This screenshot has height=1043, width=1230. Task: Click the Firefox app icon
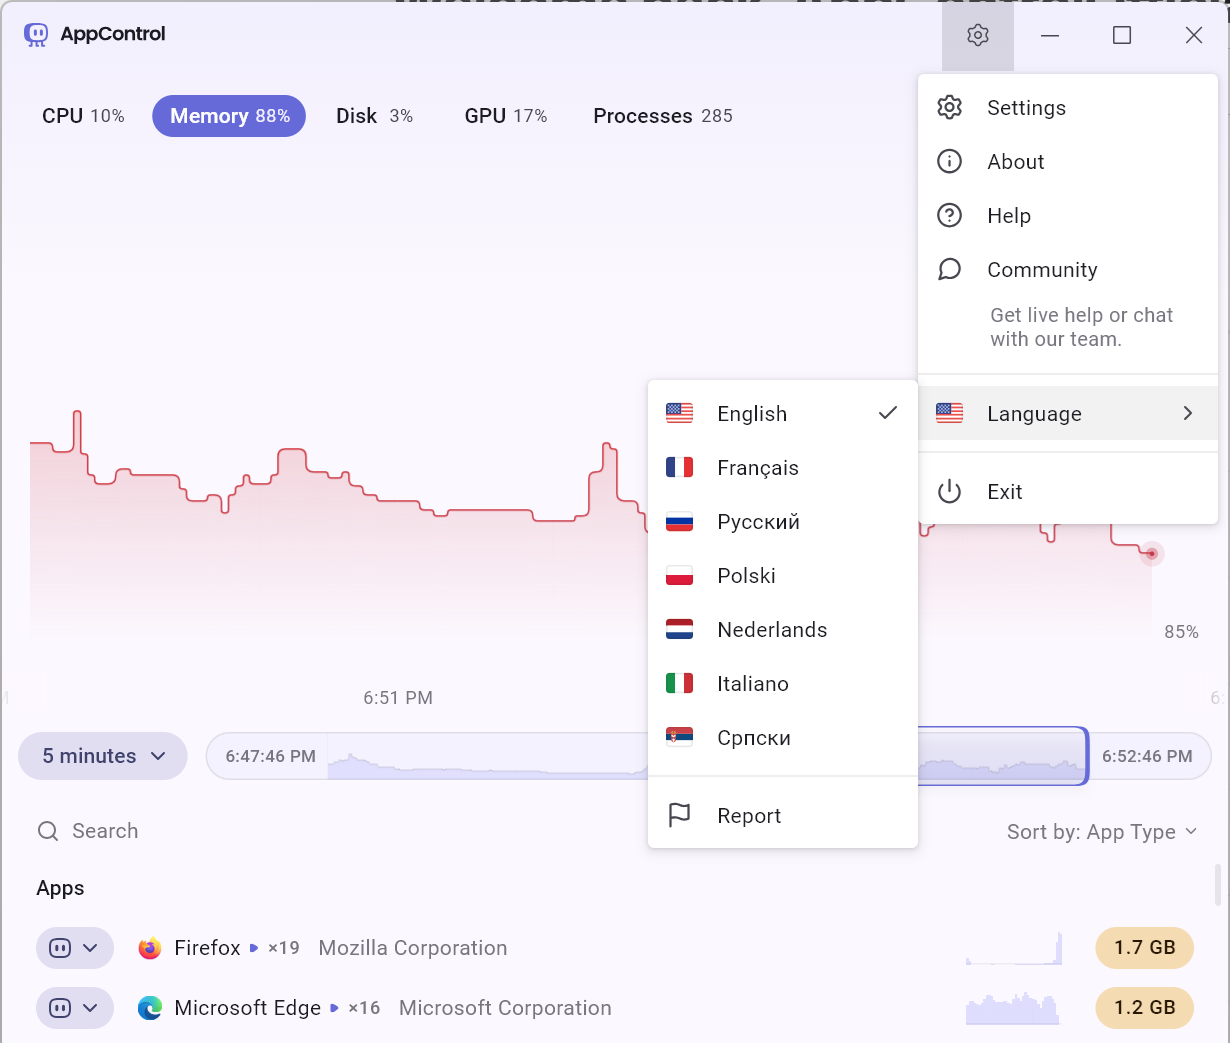[x=150, y=948]
